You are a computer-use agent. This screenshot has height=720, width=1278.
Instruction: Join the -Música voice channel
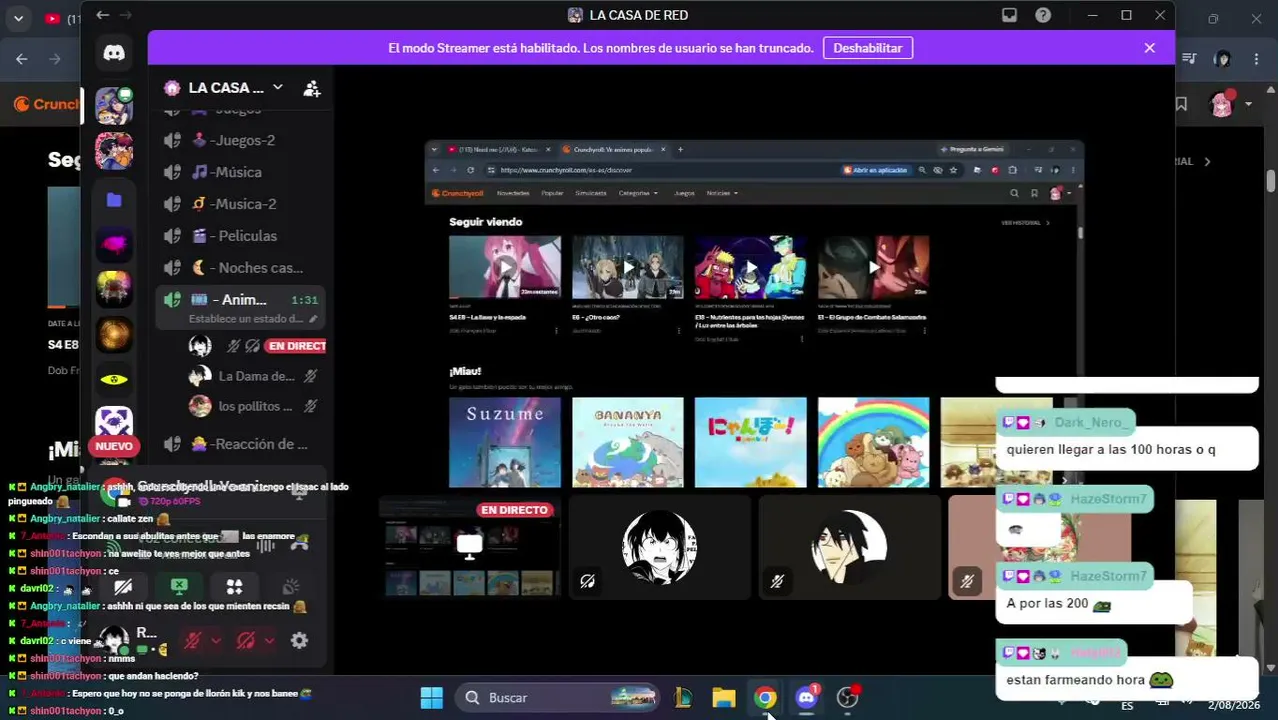pos(240,172)
